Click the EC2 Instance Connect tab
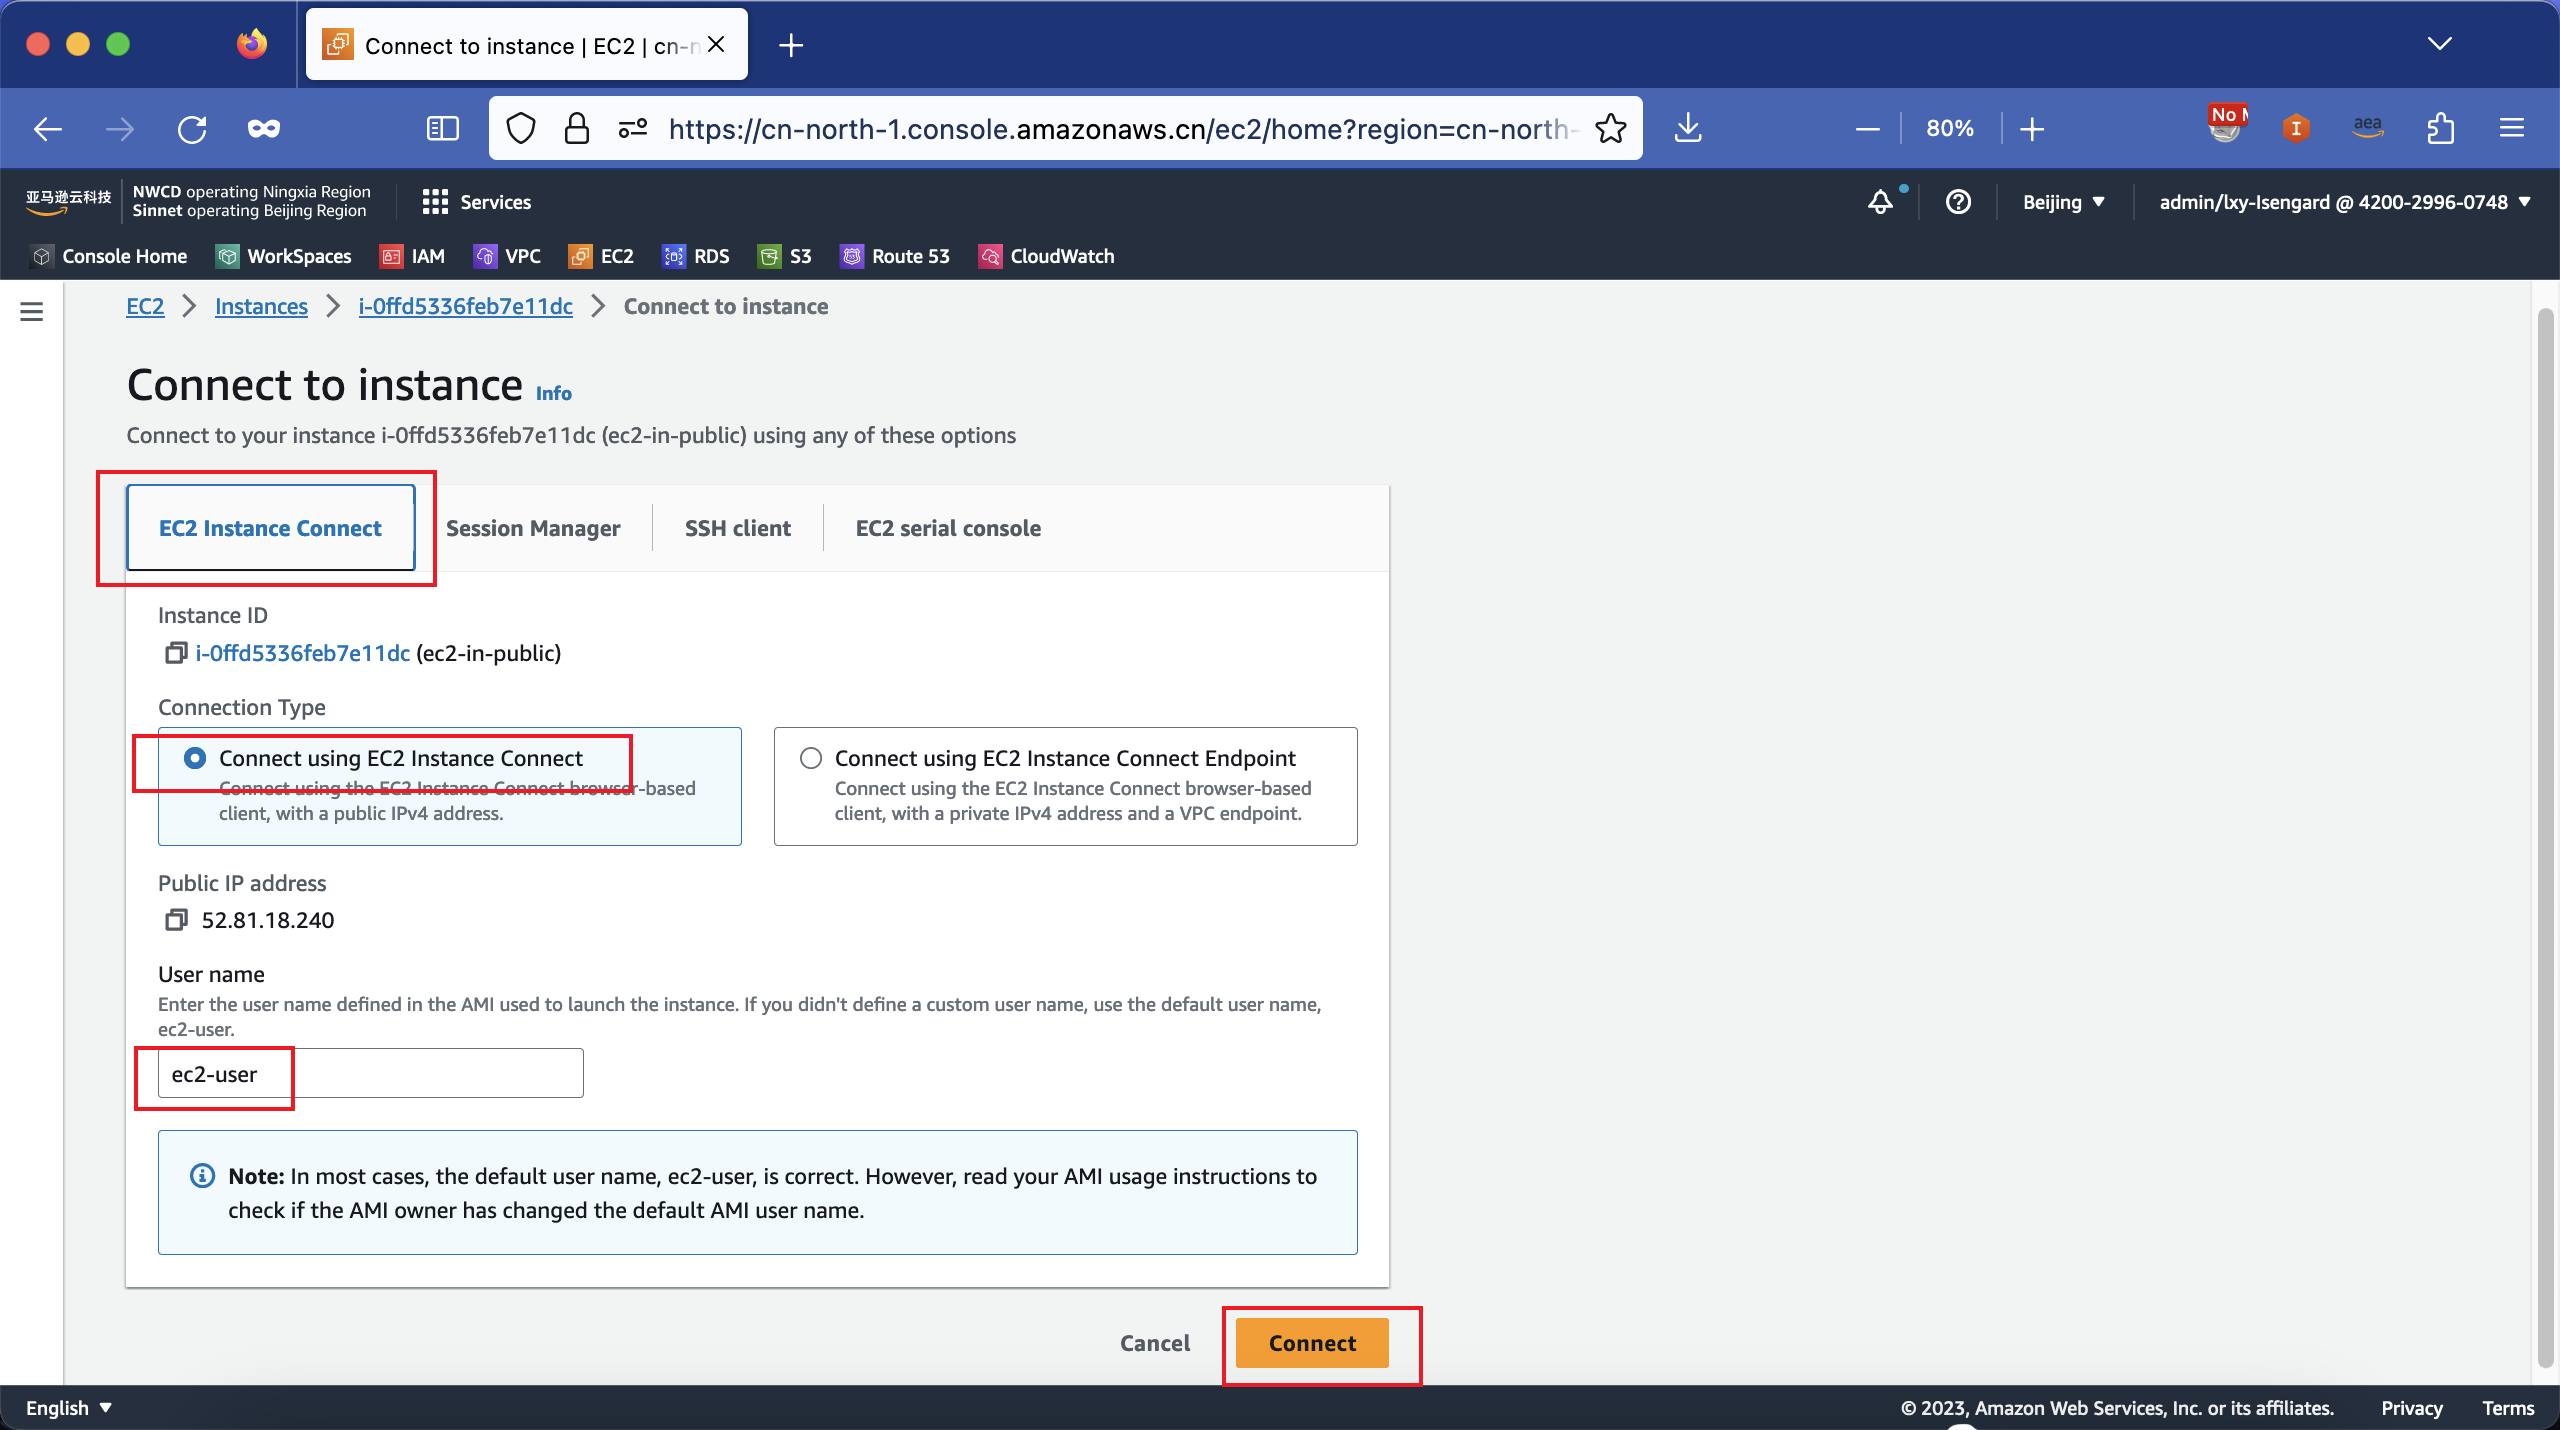This screenshot has height=1430, width=2560. (x=271, y=526)
